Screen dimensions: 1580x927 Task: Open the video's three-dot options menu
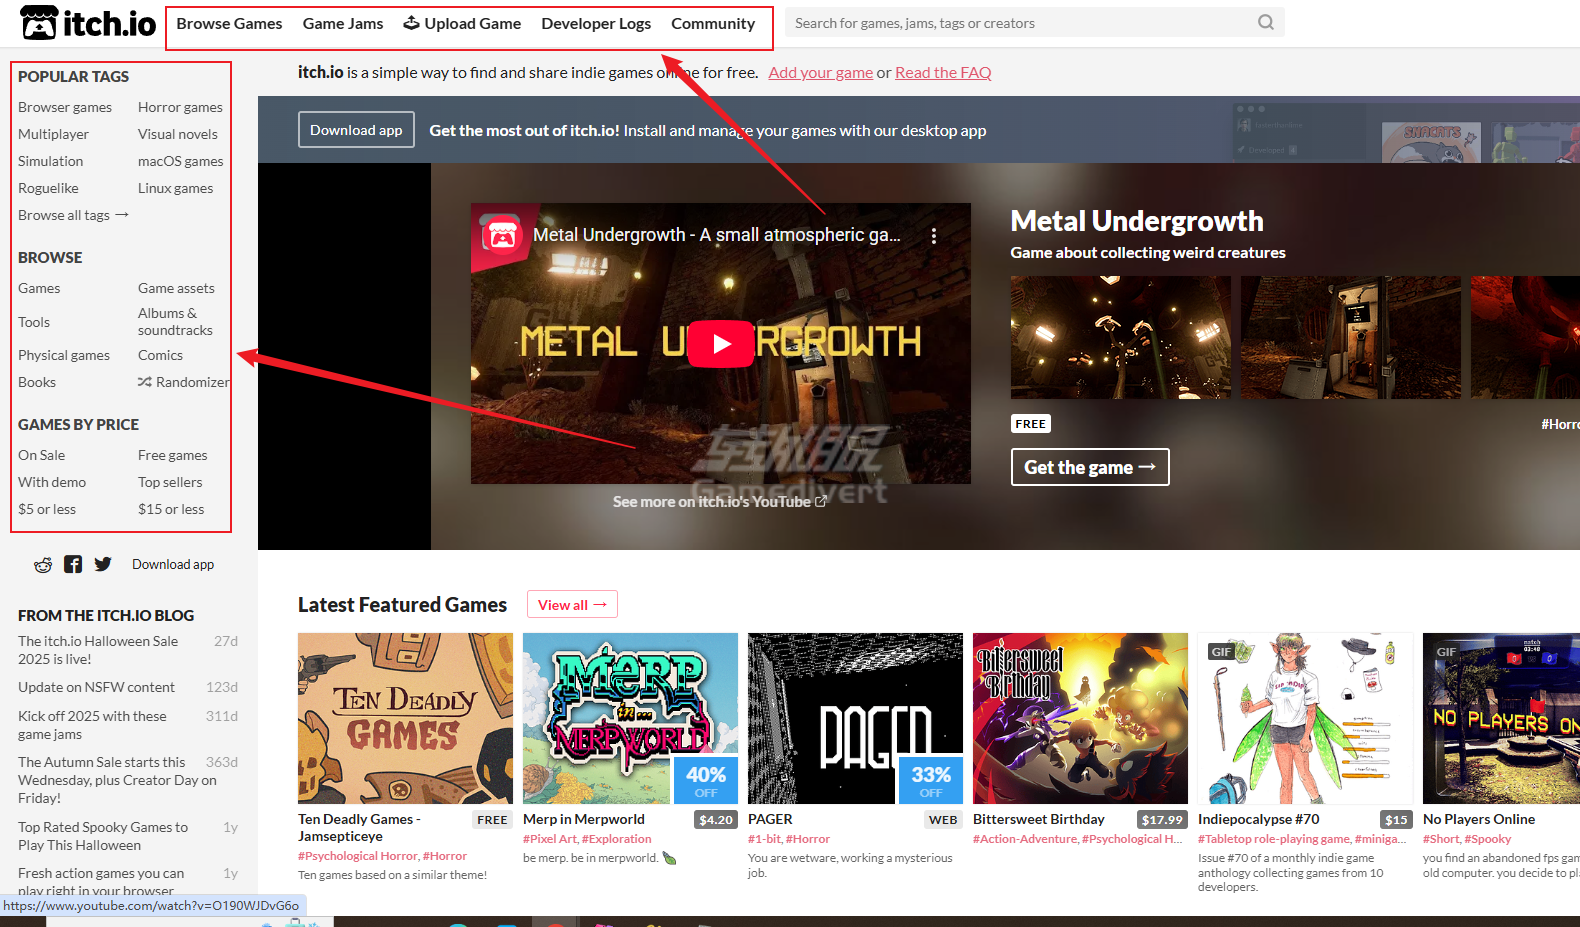click(934, 236)
